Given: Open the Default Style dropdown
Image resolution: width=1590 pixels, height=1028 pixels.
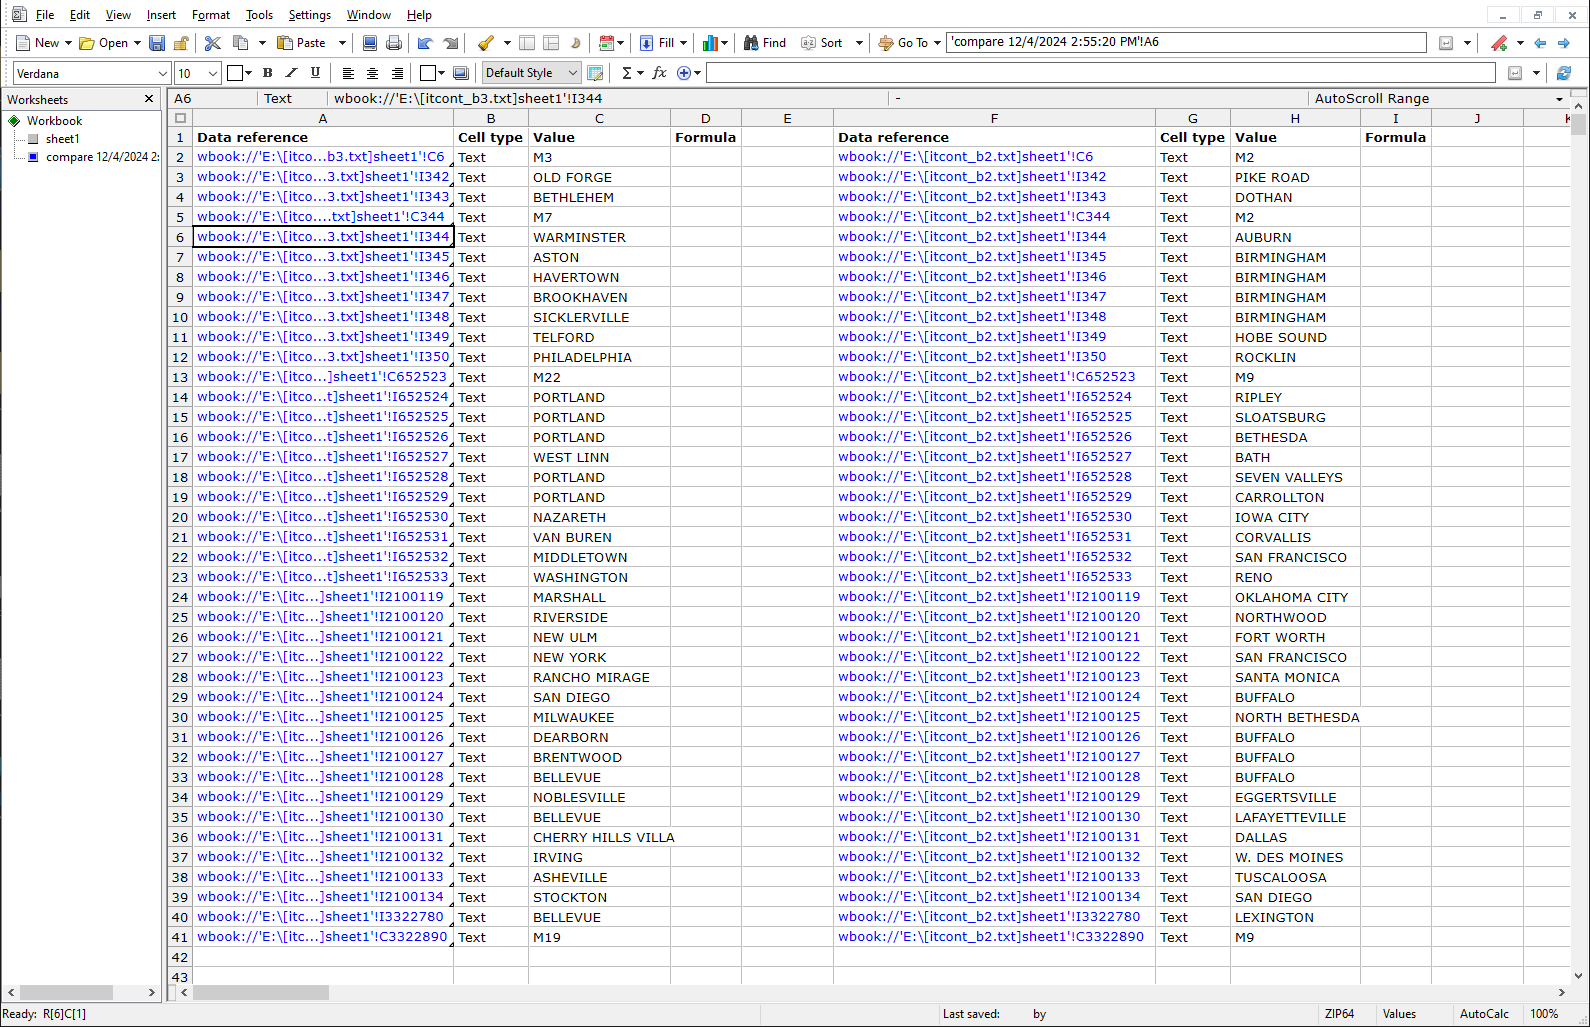Looking at the screenshot, I should pyautogui.click(x=572, y=73).
